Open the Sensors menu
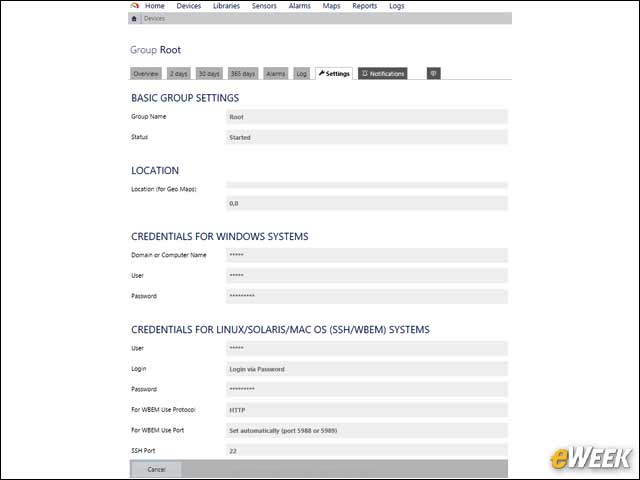Image resolution: width=640 pixels, height=480 pixels. click(264, 6)
